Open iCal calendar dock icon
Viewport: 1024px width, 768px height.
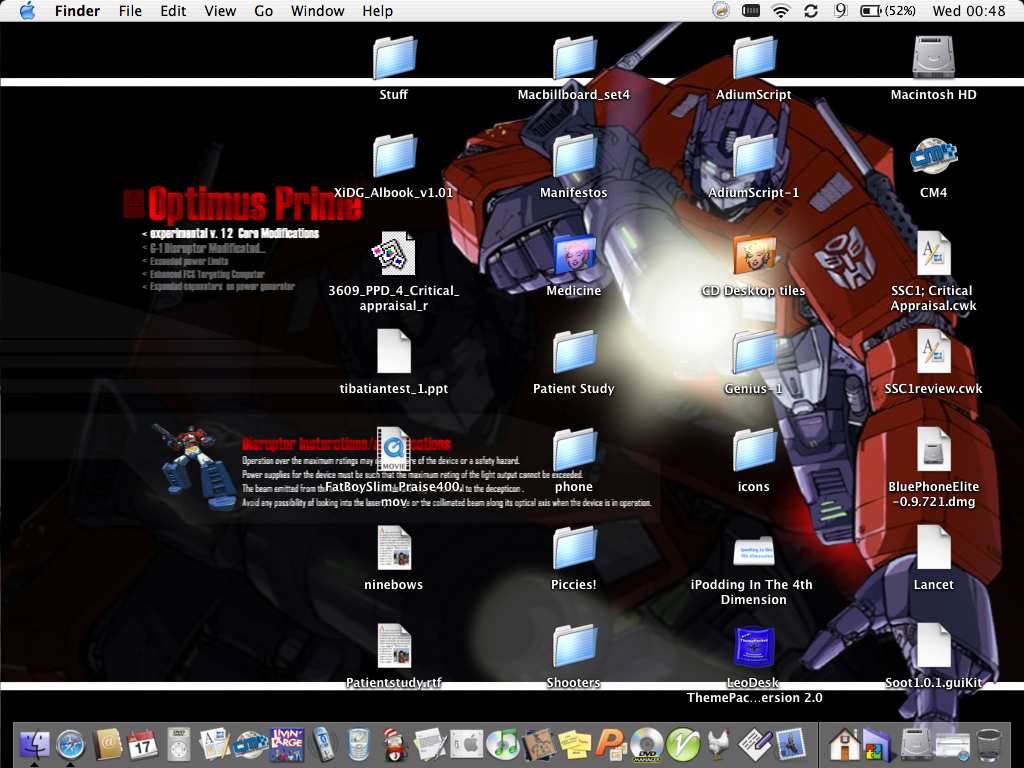pyautogui.click(x=143, y=743)
